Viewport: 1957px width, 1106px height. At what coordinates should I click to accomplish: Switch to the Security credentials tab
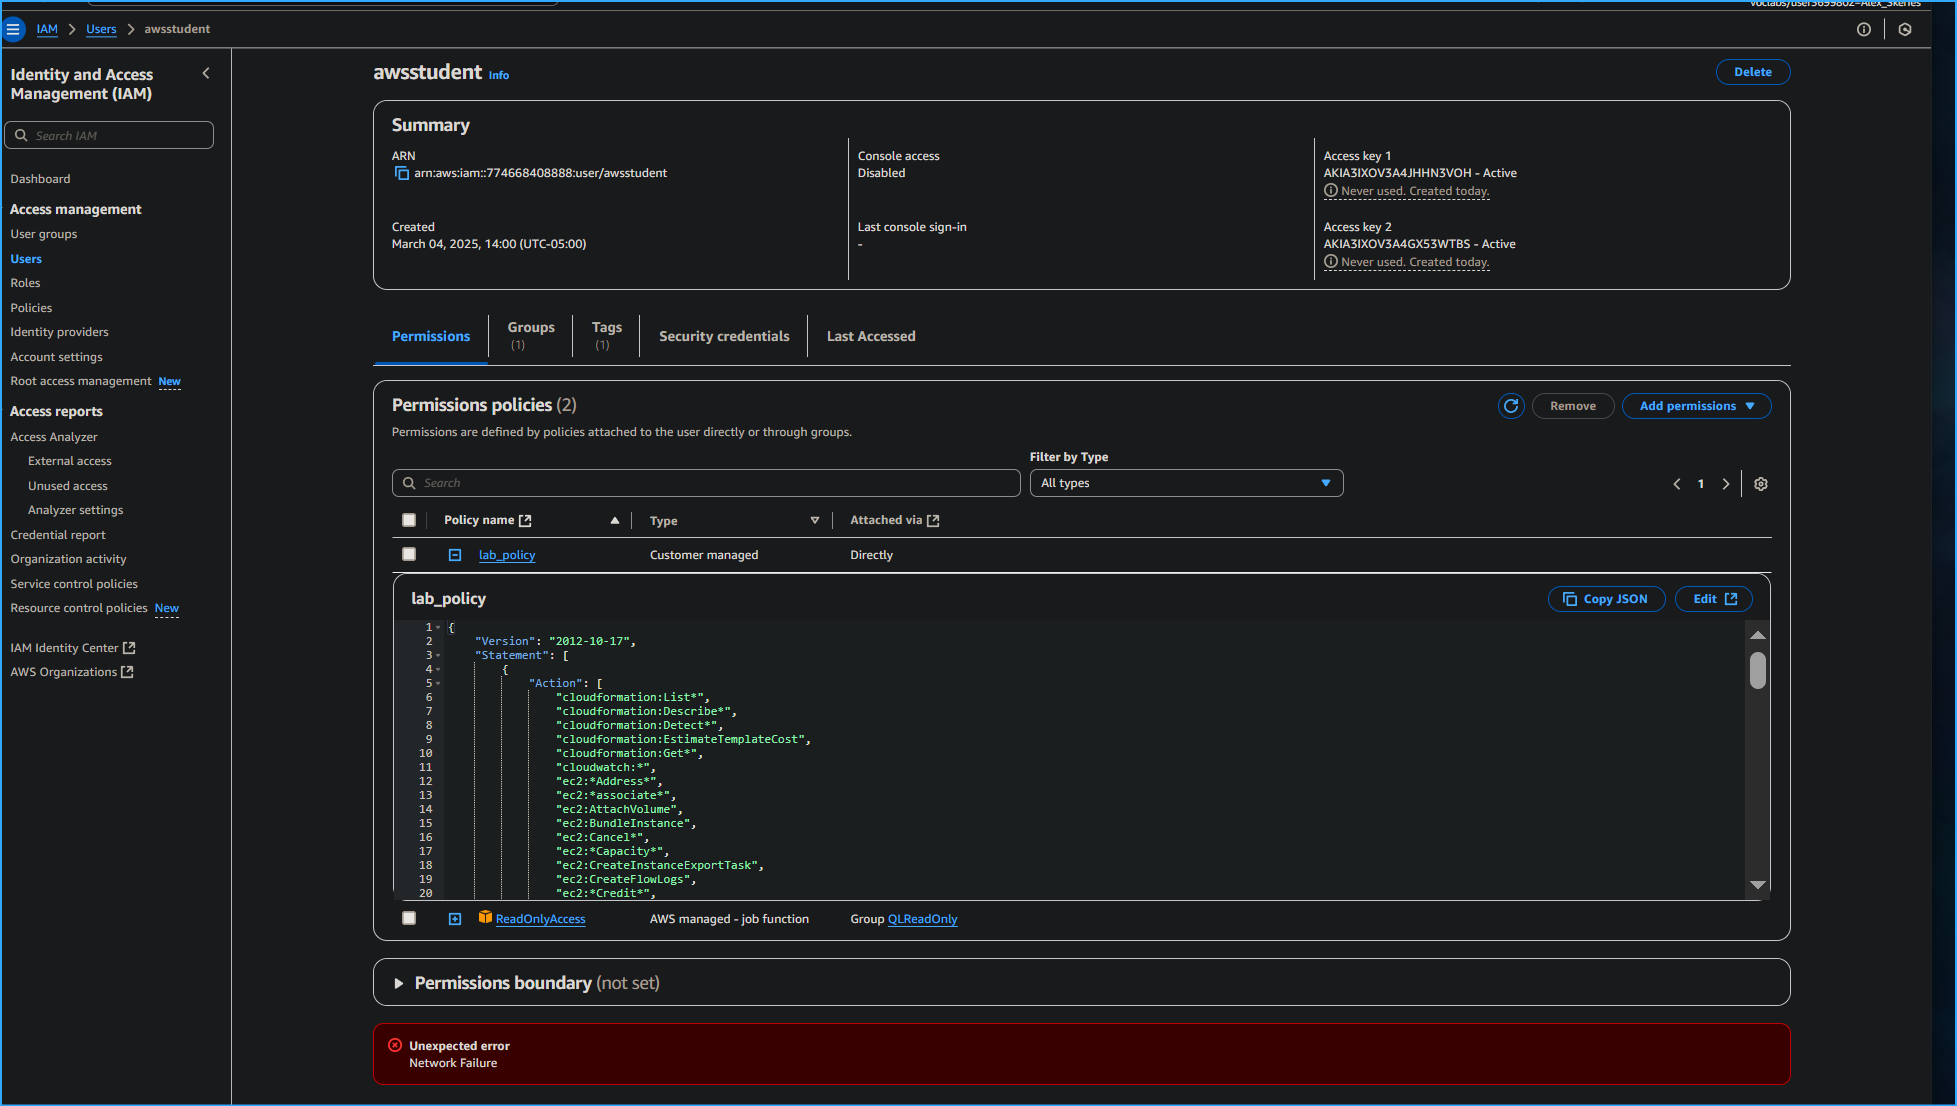coord(723,336)
